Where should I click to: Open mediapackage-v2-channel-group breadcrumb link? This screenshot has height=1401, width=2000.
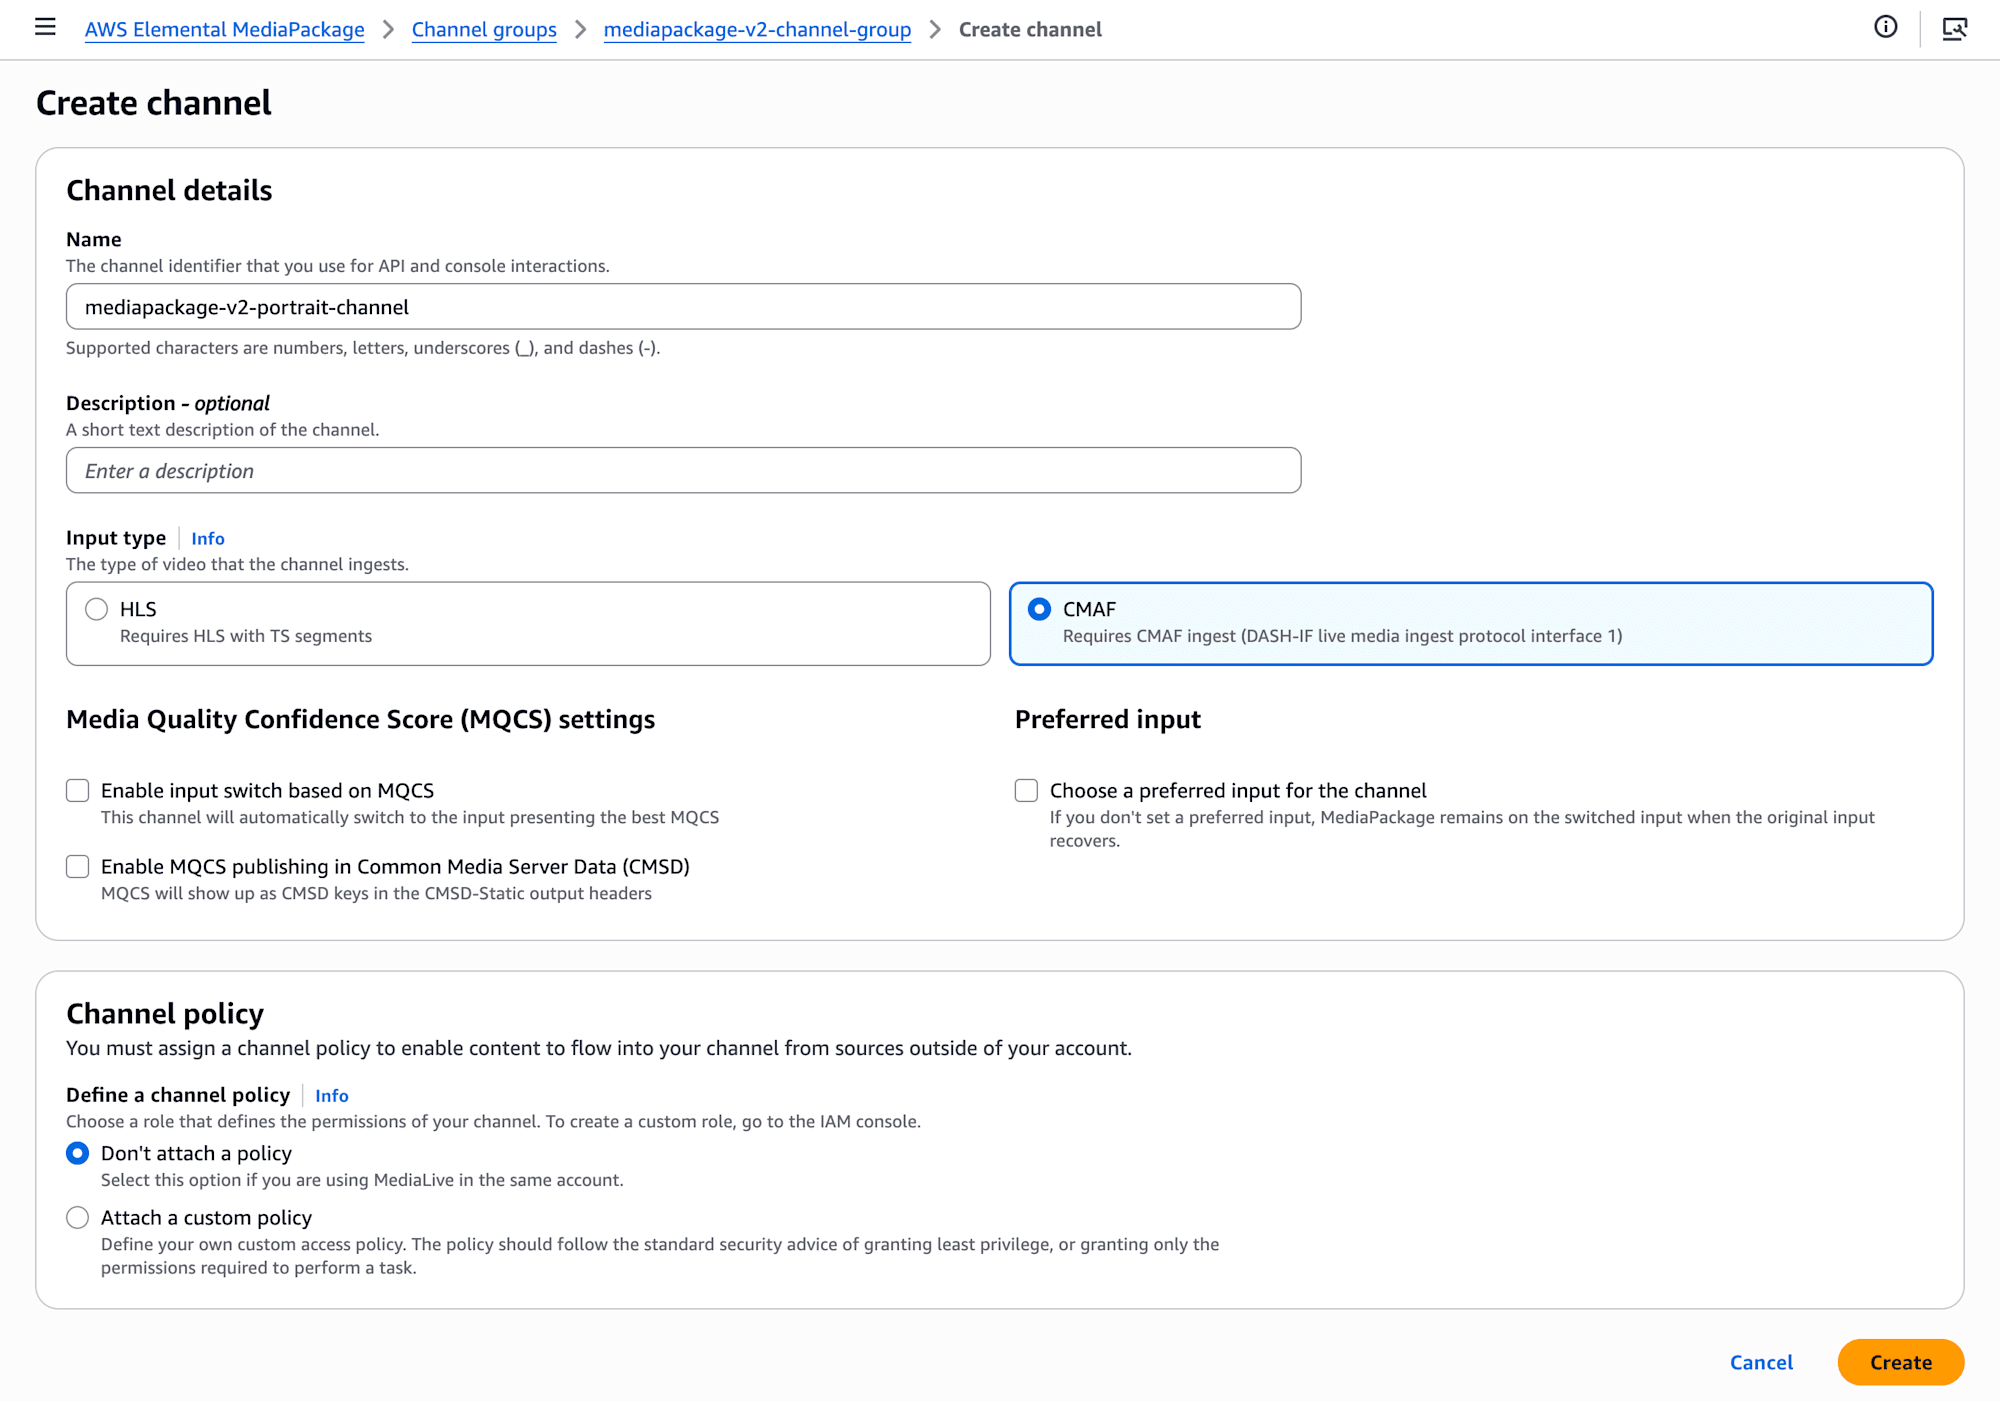tap(757, 29)
